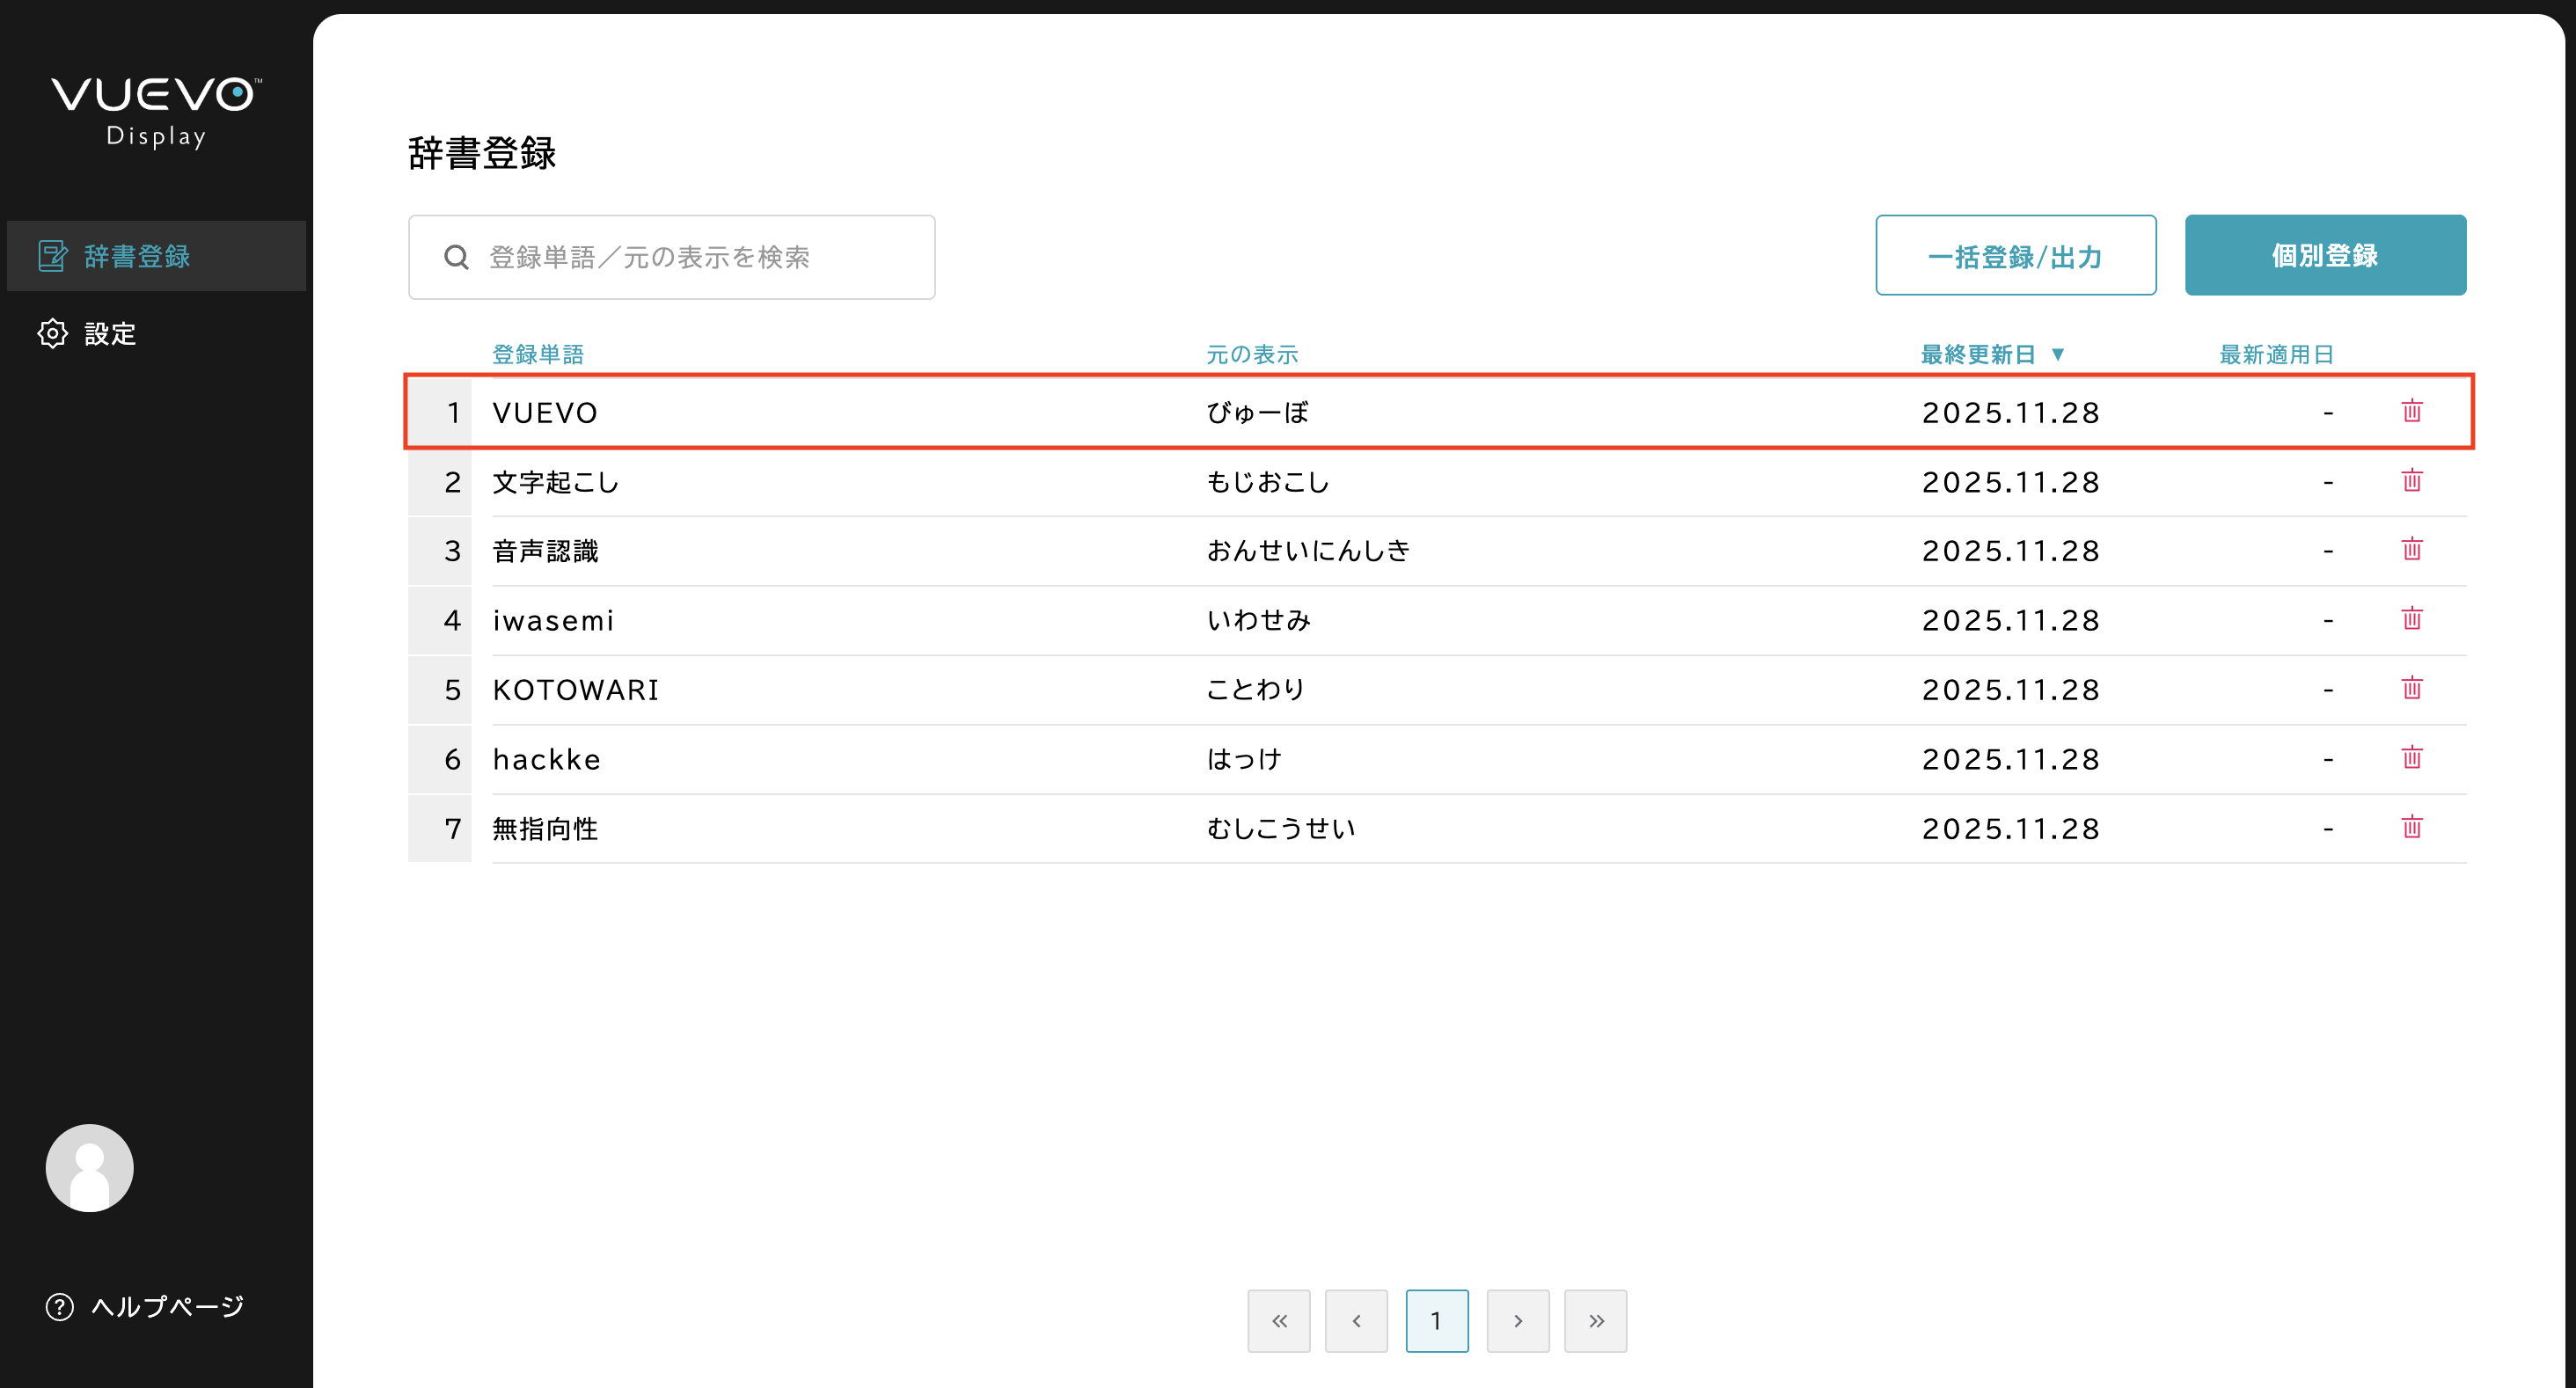Click the user avatar icon
Image resolution: width=2576 pixels, height=1388 pixels.
(89, 1167)
